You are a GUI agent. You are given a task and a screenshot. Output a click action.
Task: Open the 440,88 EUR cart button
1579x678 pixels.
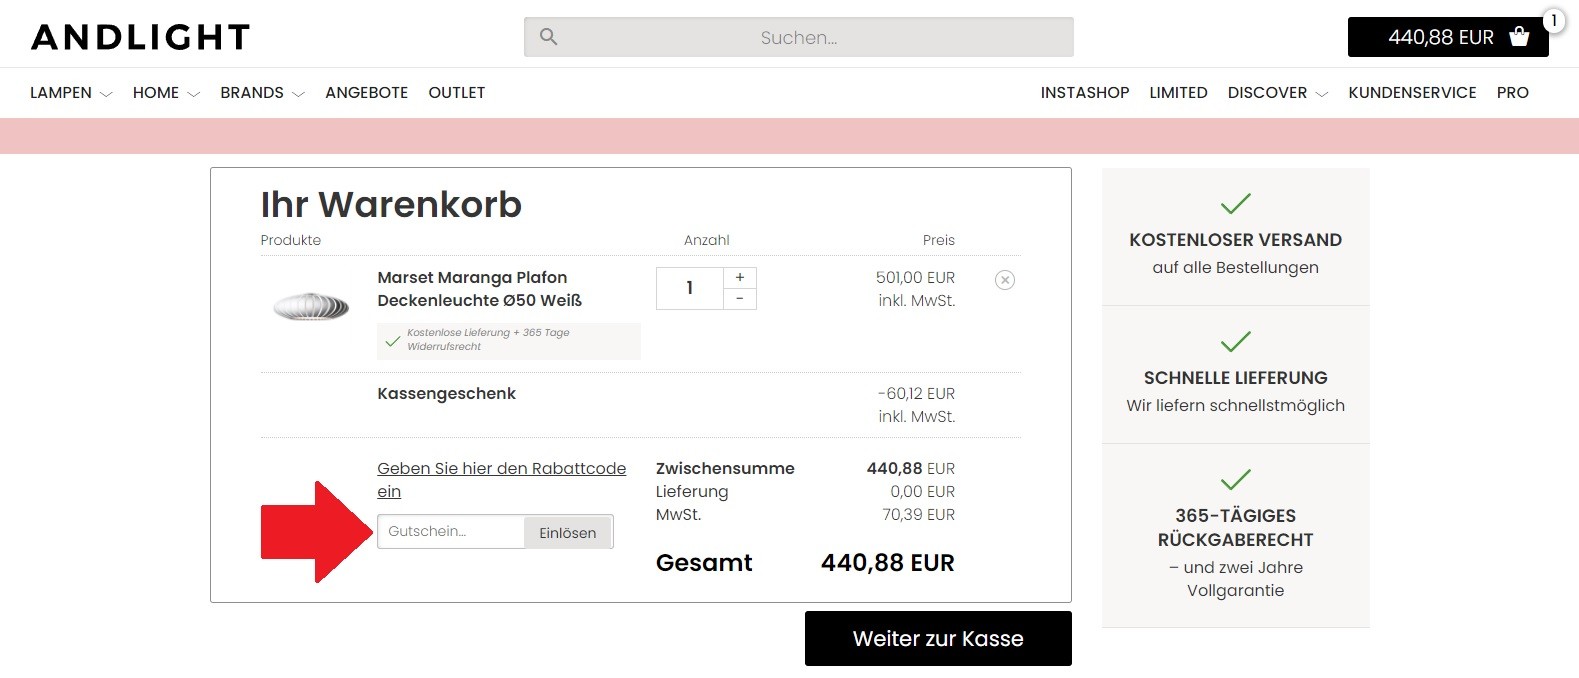click(x=1448, y=37)
